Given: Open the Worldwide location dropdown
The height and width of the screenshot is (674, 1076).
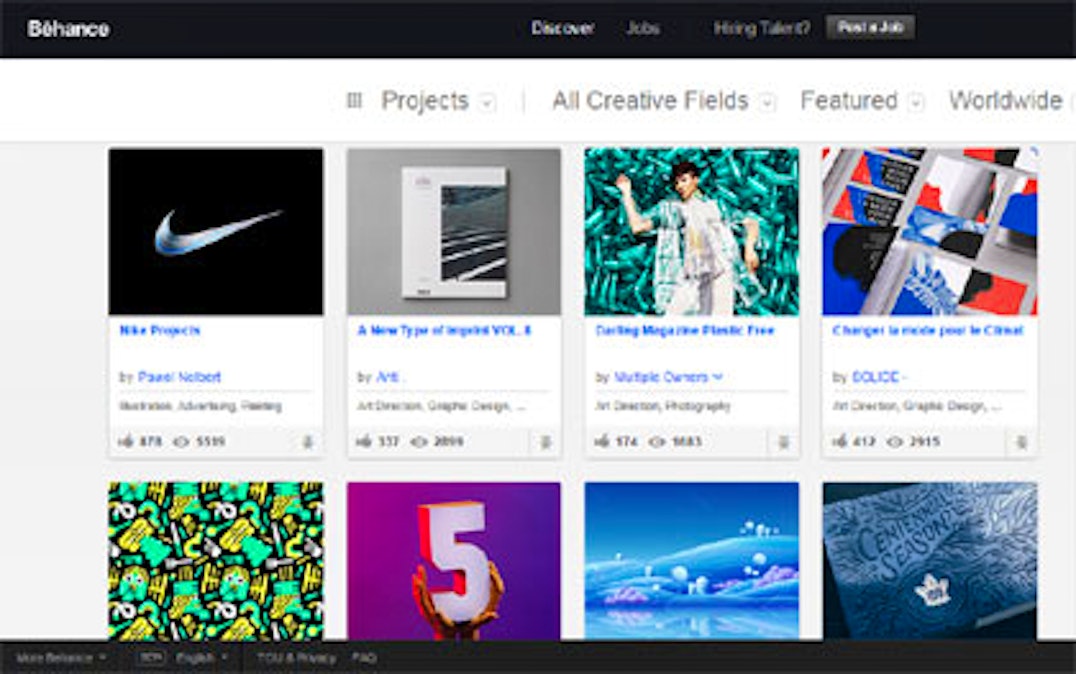Looking at the screenshot, I should click(1011, 101).
